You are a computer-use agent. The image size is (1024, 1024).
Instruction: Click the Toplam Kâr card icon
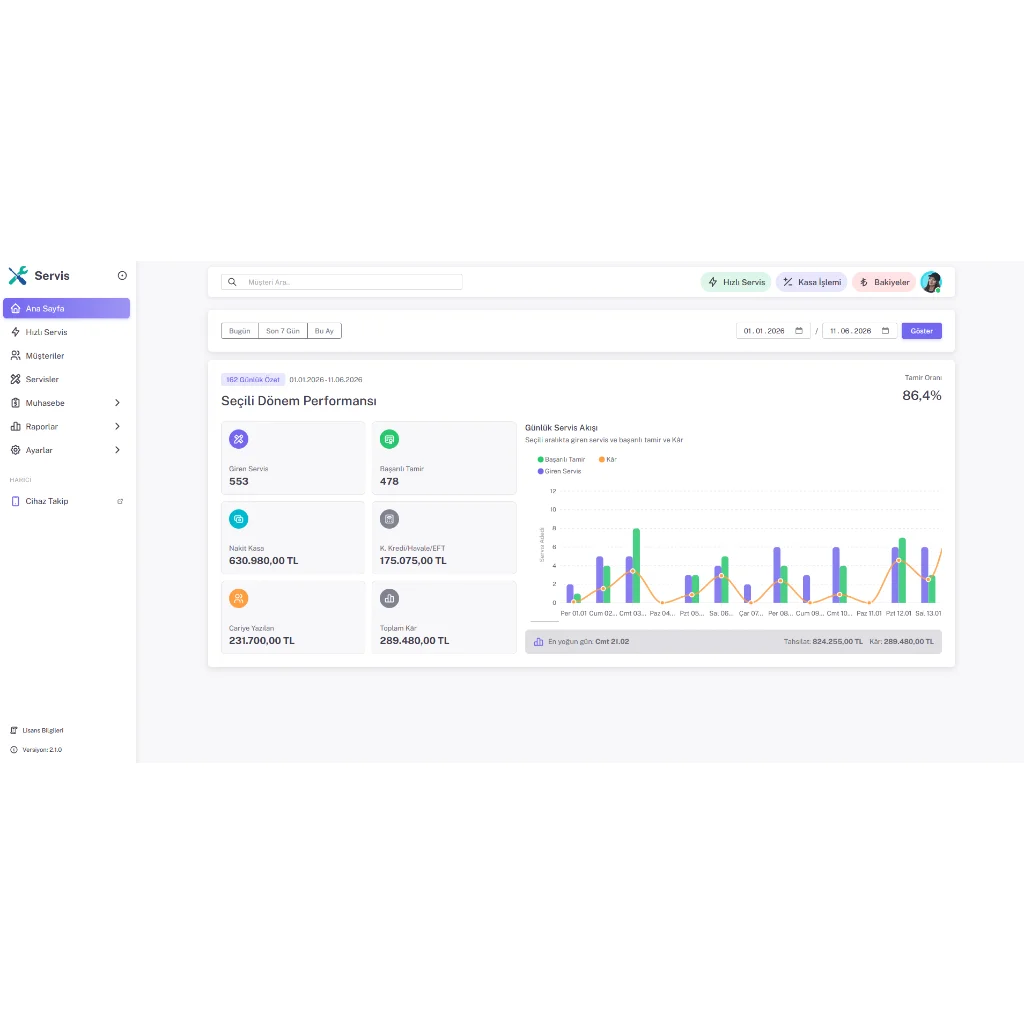click(x=389, y=598)
